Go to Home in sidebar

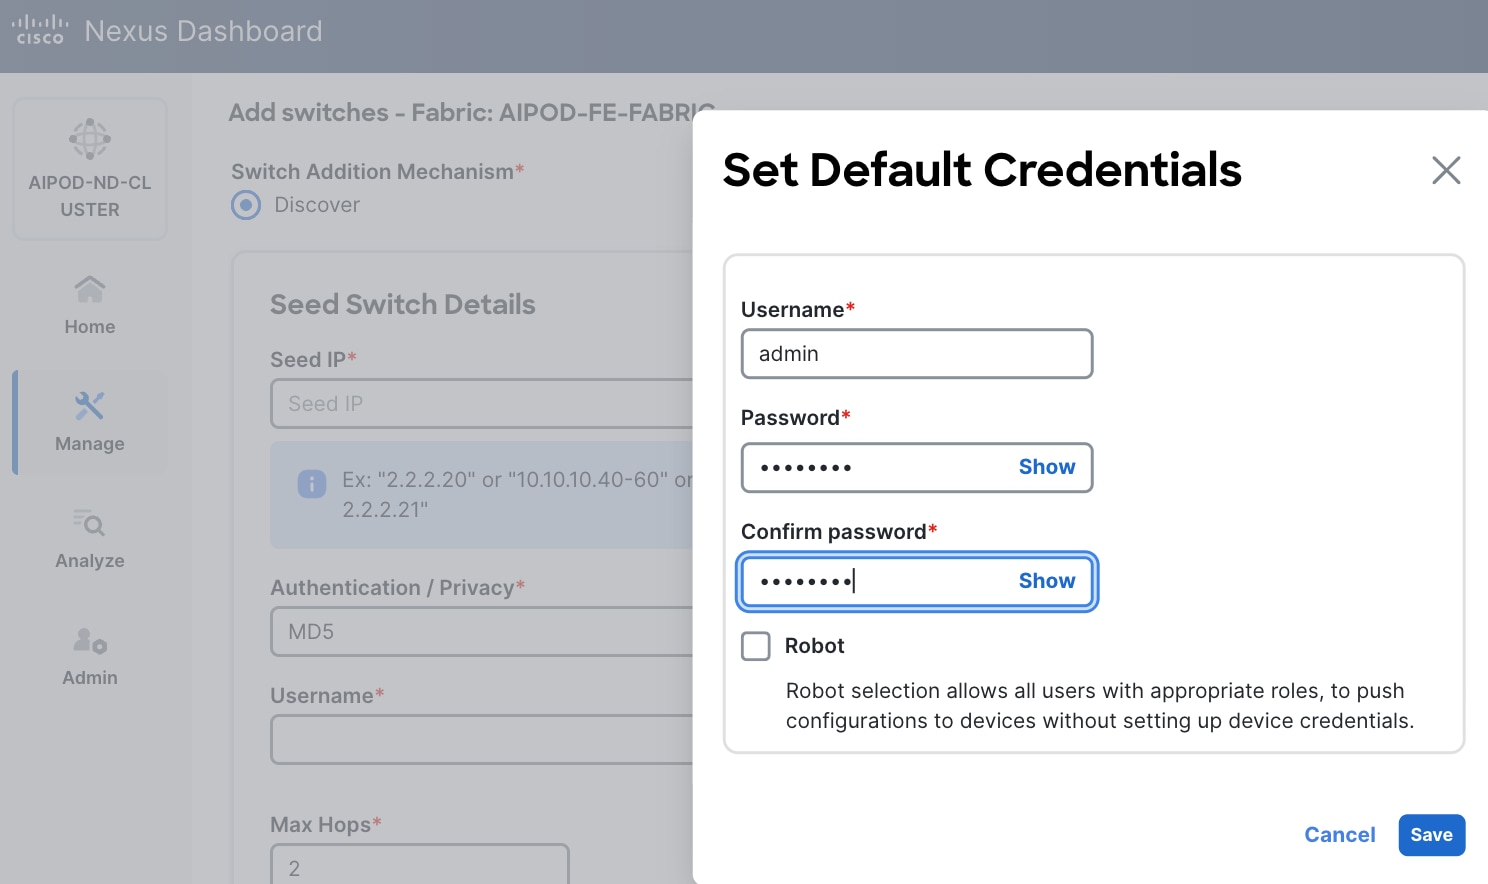pyautogui.click(x=90, y=305)
